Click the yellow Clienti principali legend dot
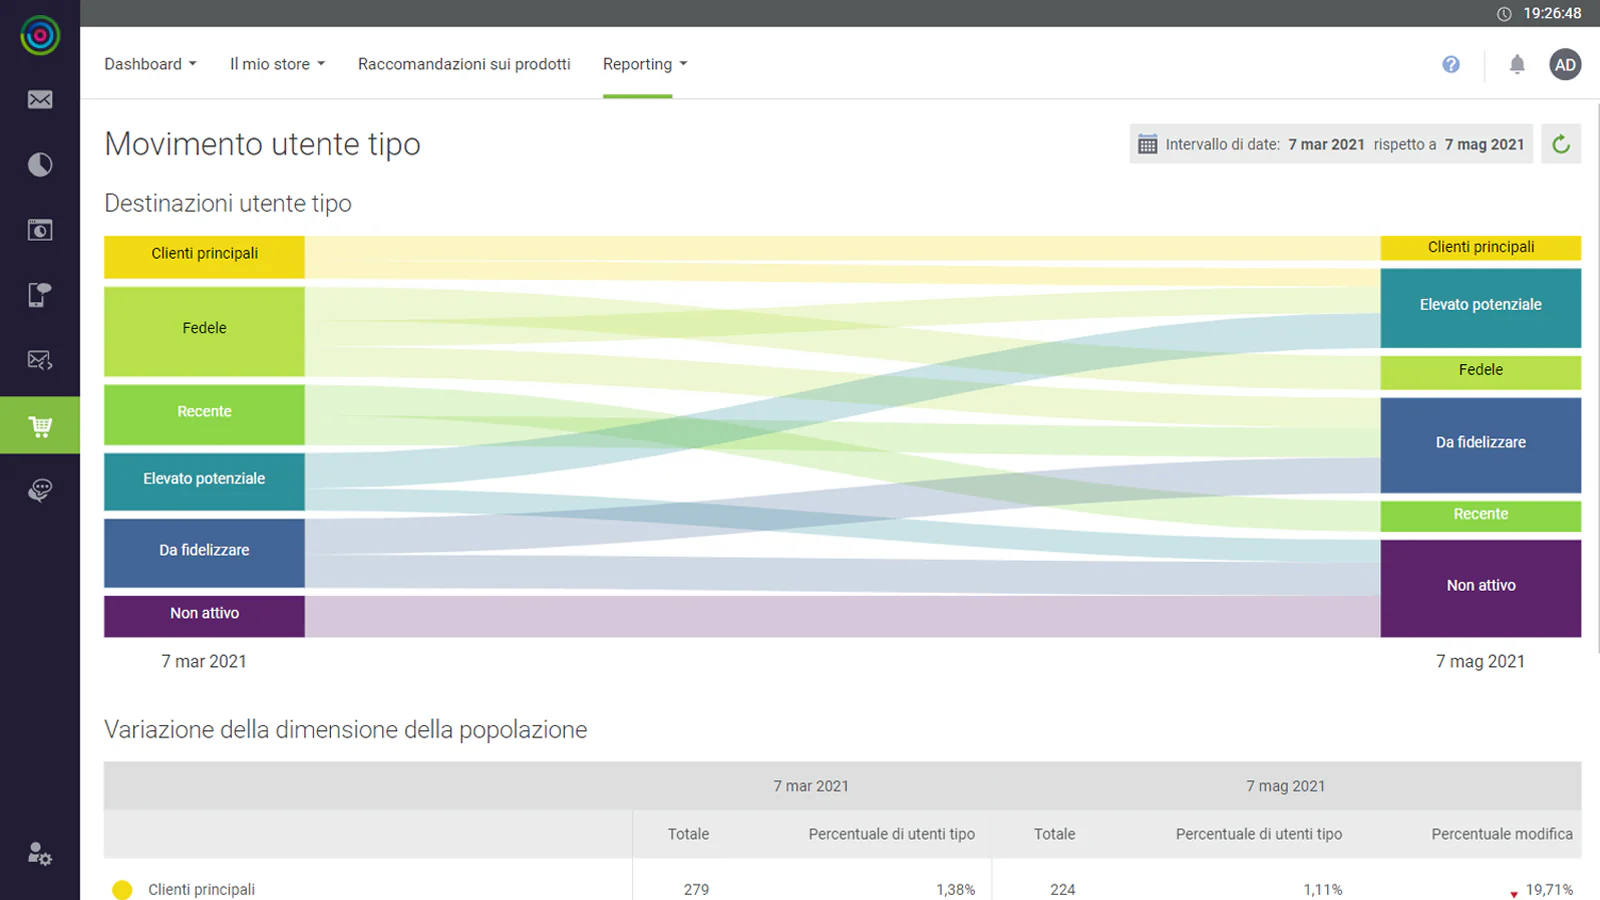Image resolution: width=1600 pixels, height=900 pixels. (122, 890)
